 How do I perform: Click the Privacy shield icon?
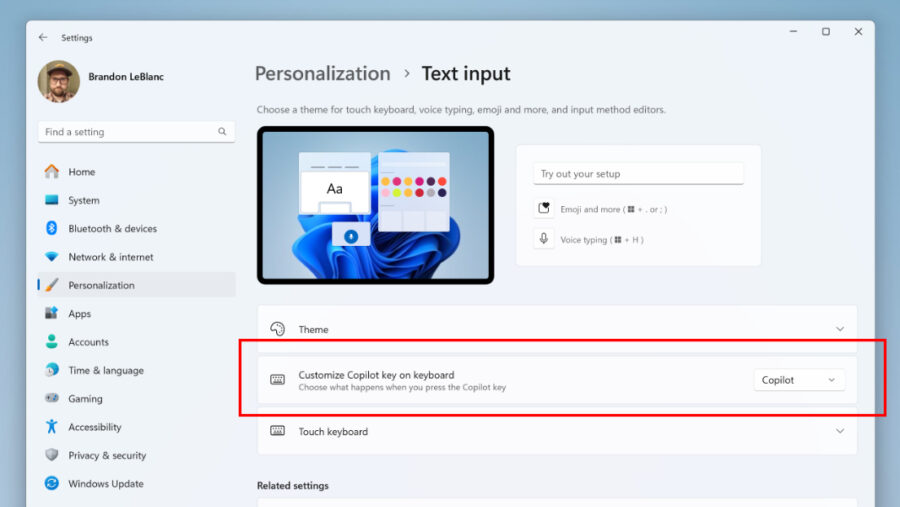(52, 455)
